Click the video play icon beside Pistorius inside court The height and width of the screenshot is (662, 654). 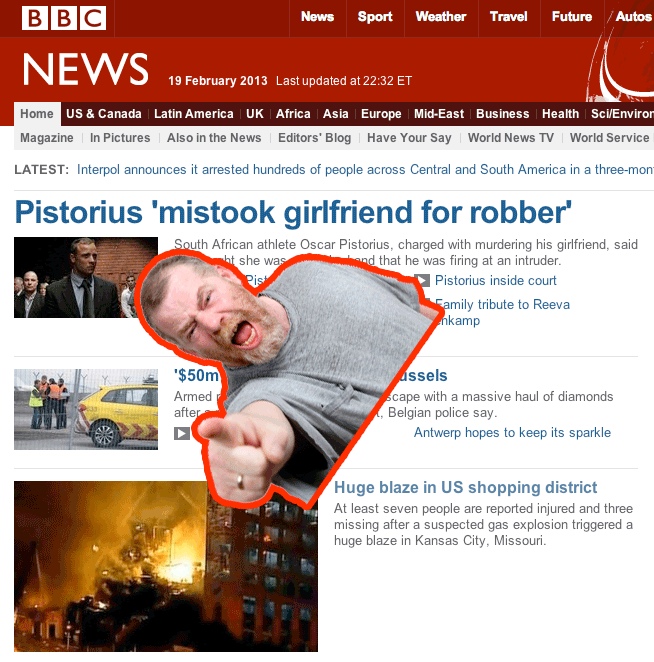423,280
